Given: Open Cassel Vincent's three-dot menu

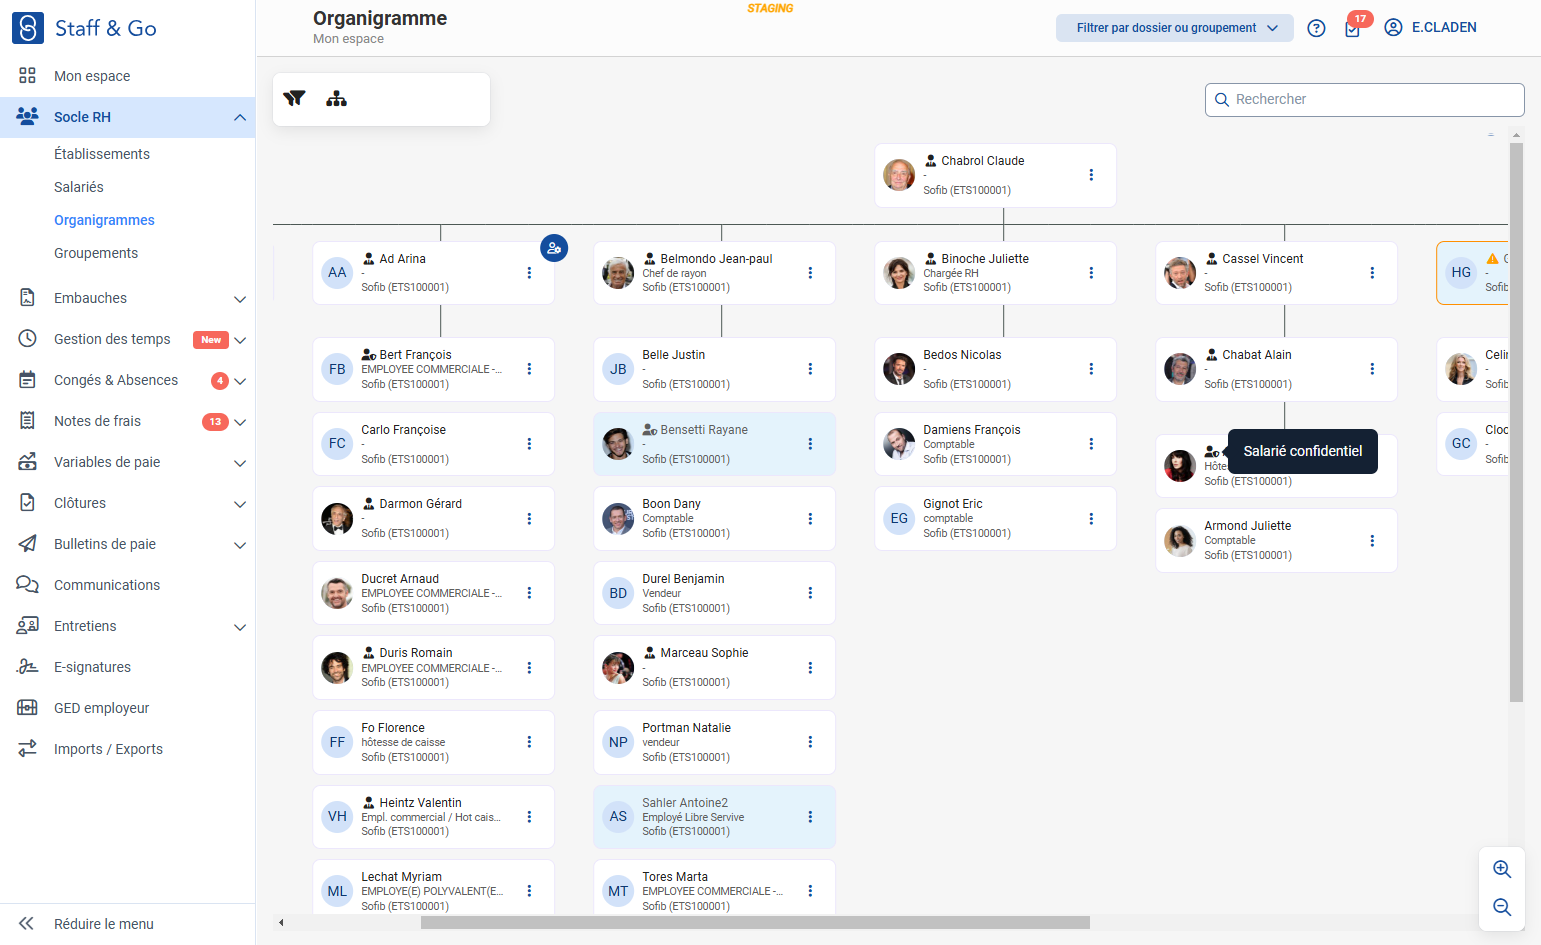Looking at the screenshot, I should point(1372,273).
